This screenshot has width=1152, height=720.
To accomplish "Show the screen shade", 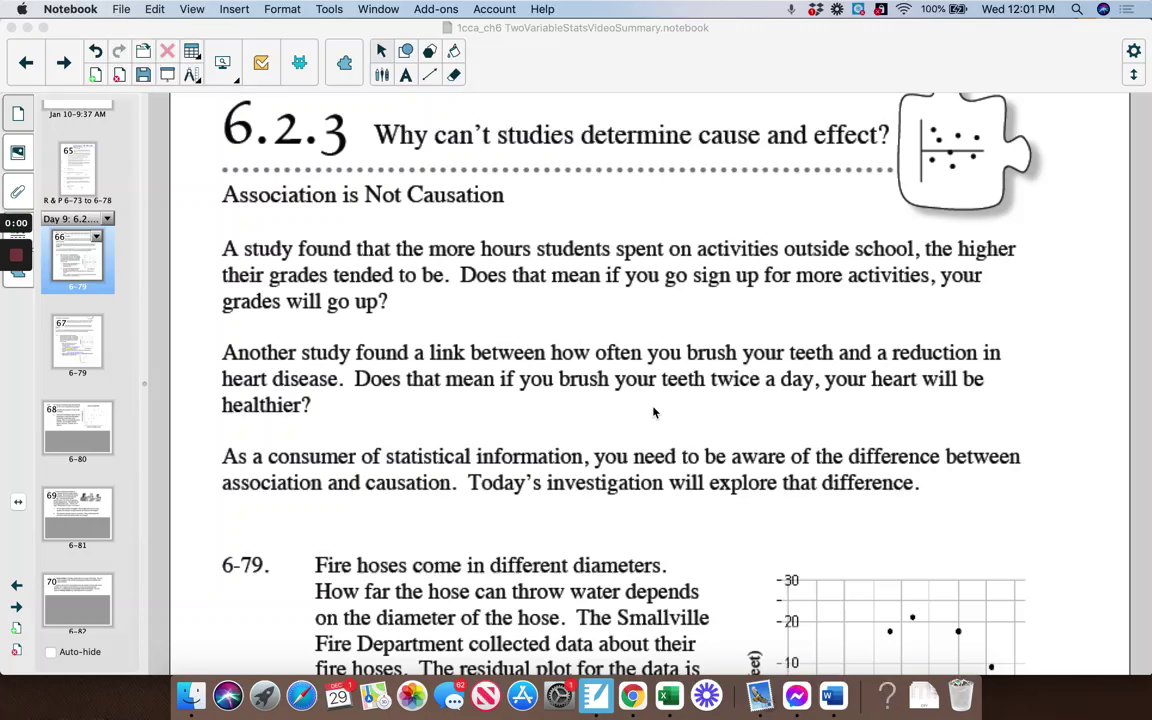I will [x=168, y=74].
